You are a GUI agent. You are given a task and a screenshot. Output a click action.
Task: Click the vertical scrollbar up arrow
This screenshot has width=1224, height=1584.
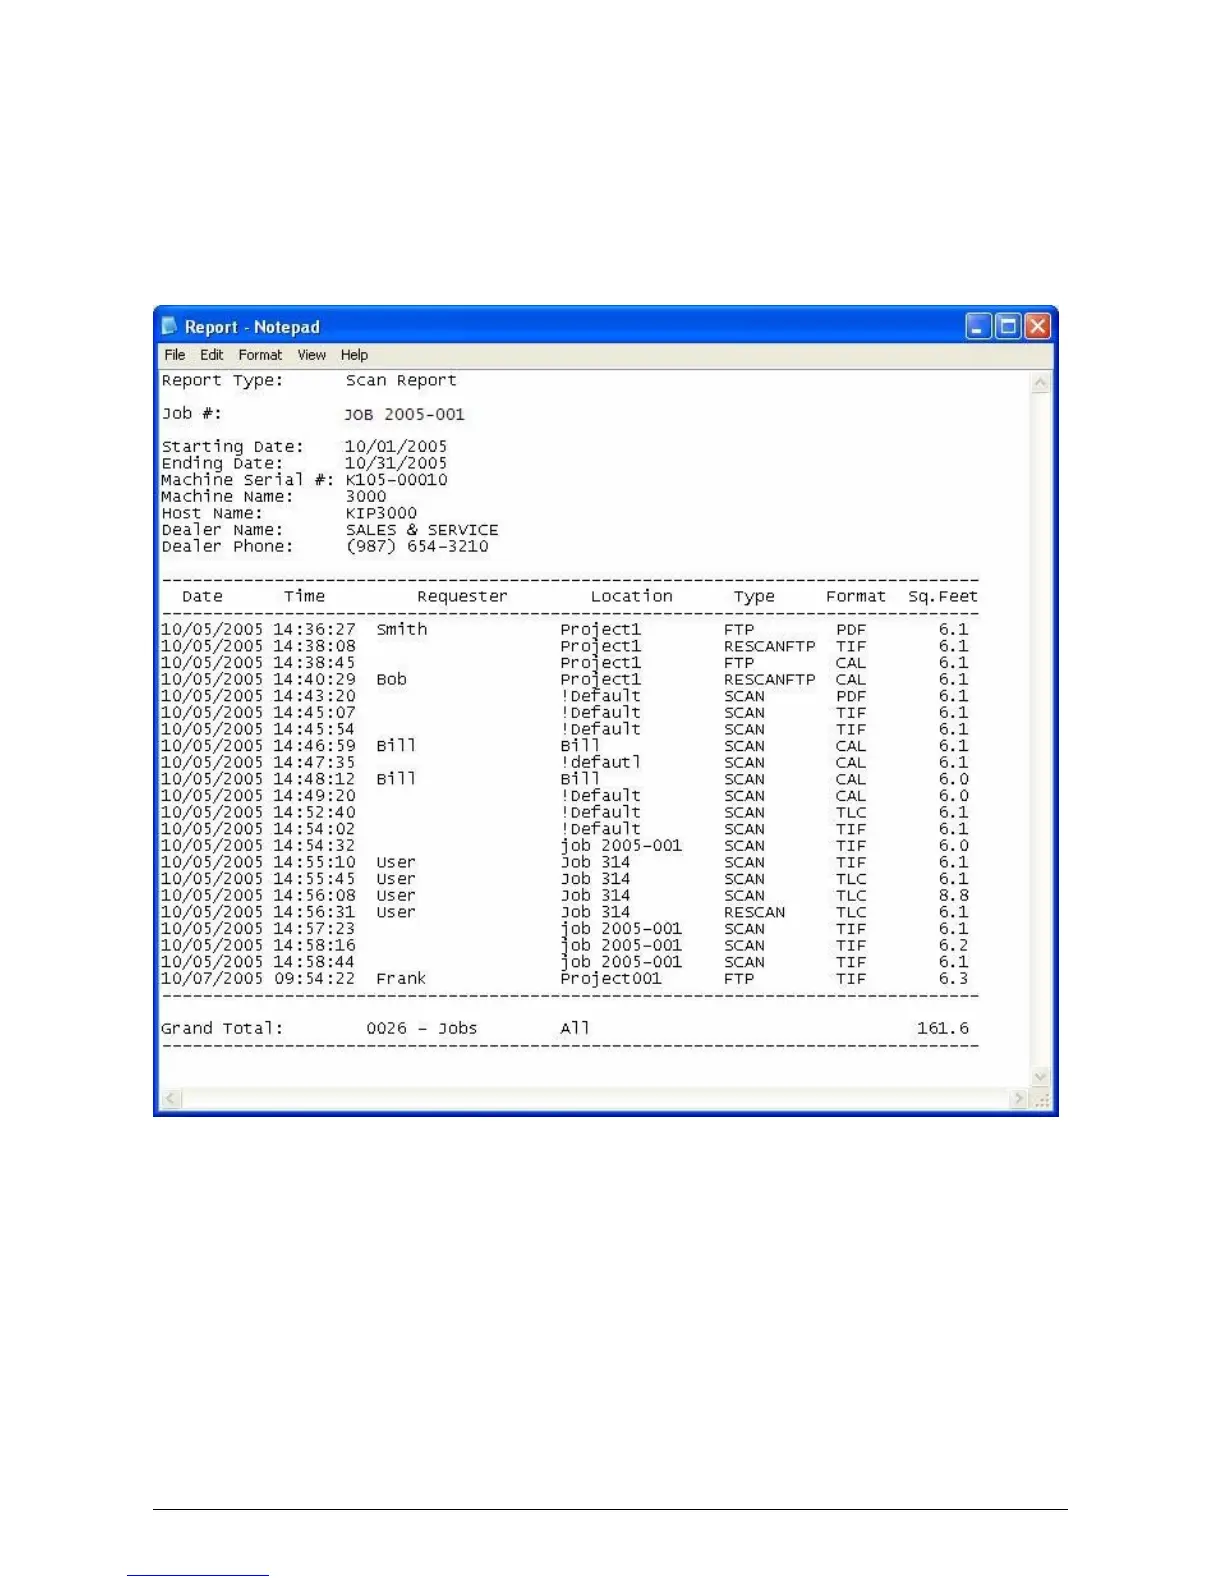point(1040,383)
